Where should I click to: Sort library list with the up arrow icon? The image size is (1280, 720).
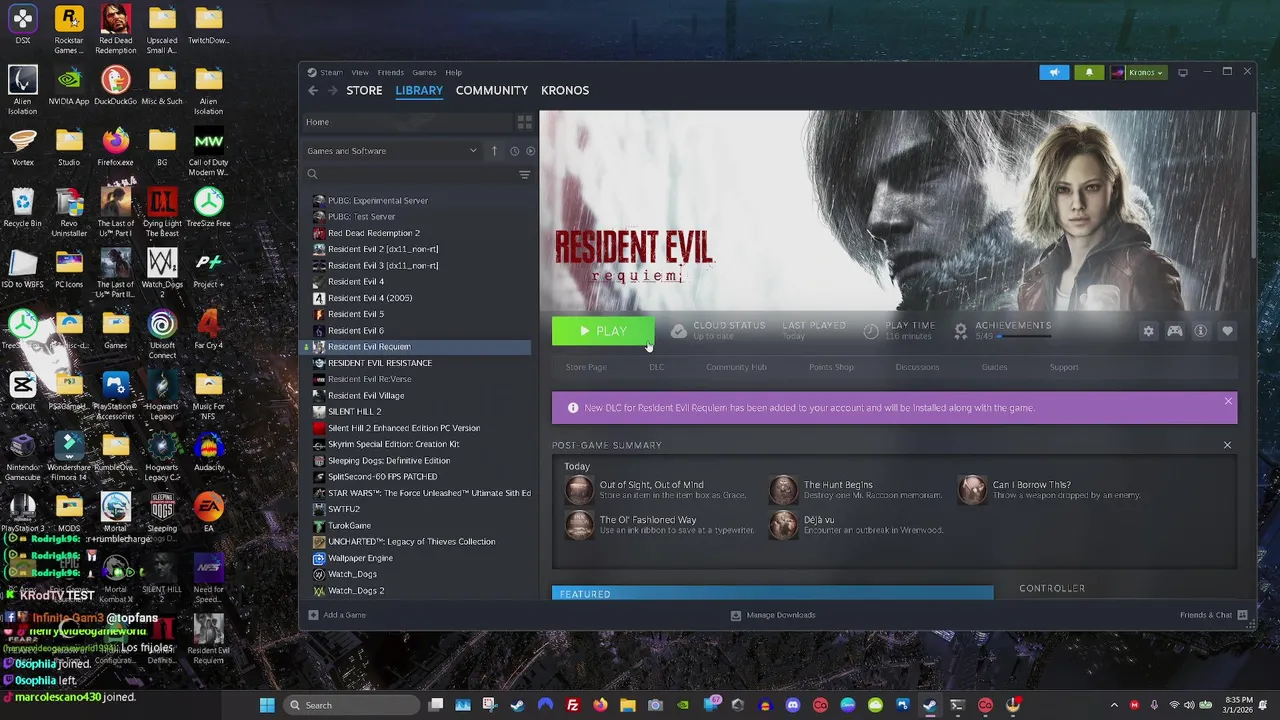(494, 151)
